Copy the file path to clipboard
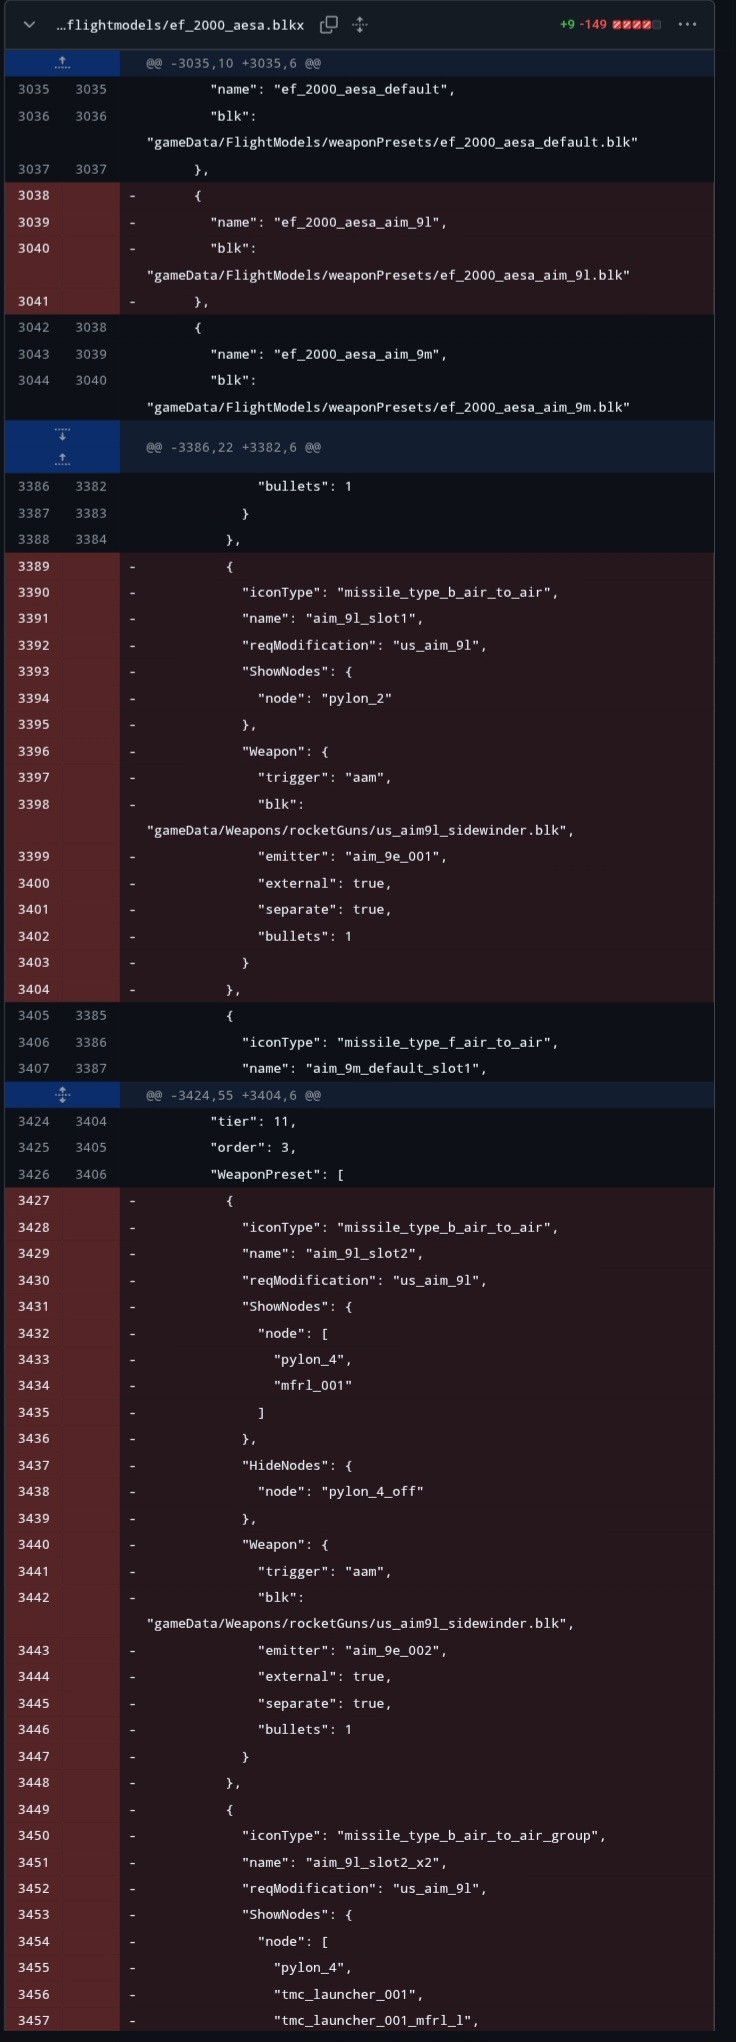The image size is (736, 2042). (x=328, y=24)
